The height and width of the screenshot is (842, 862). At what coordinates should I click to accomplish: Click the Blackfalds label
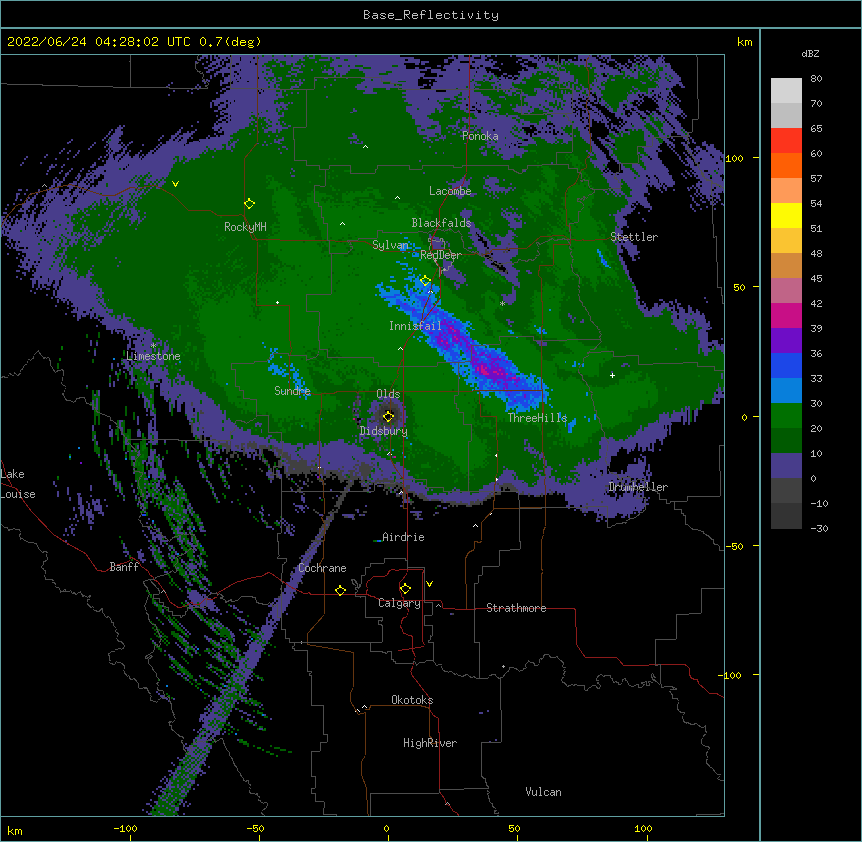point(441,223)
